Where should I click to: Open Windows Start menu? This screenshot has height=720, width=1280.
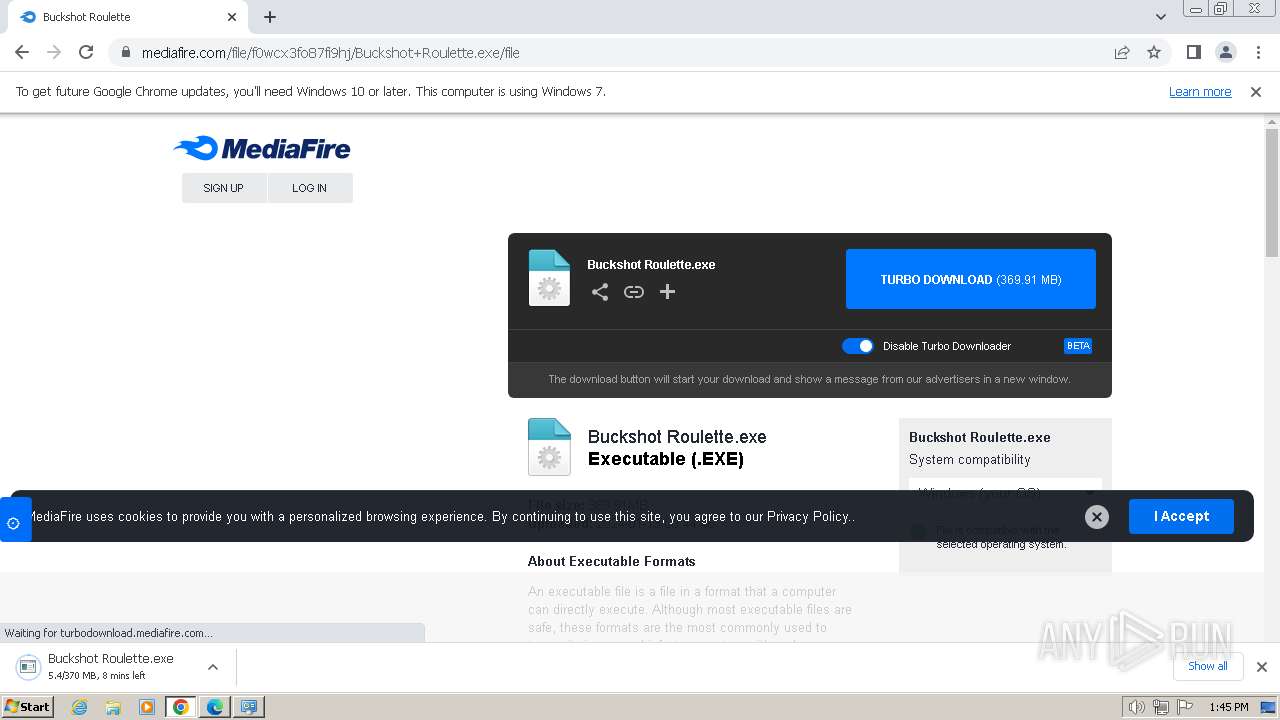pos(28,707)
